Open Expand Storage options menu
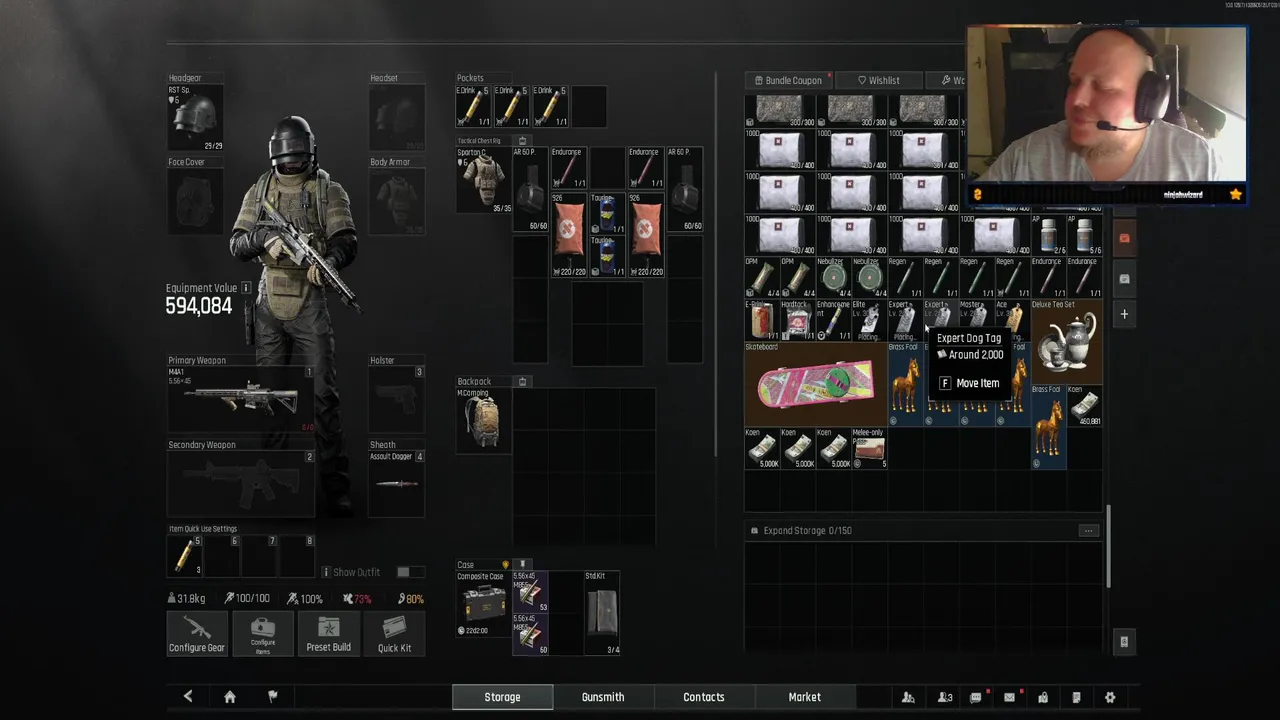Screen dimensions: 1280x720 click(1088, 531)
